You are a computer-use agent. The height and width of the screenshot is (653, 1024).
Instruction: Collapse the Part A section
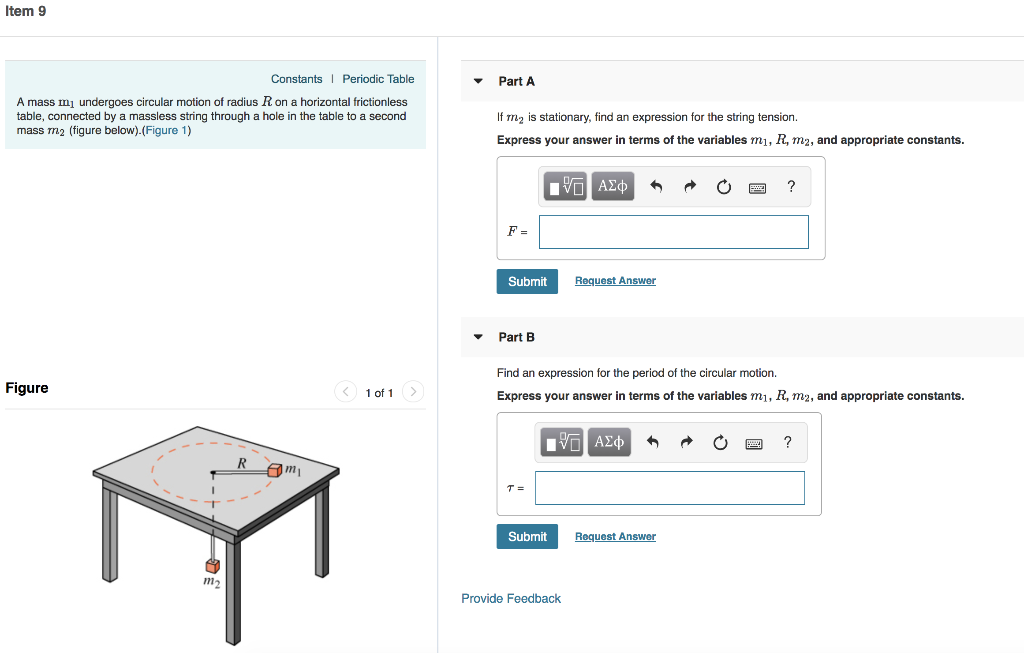(x=477, y=81)
